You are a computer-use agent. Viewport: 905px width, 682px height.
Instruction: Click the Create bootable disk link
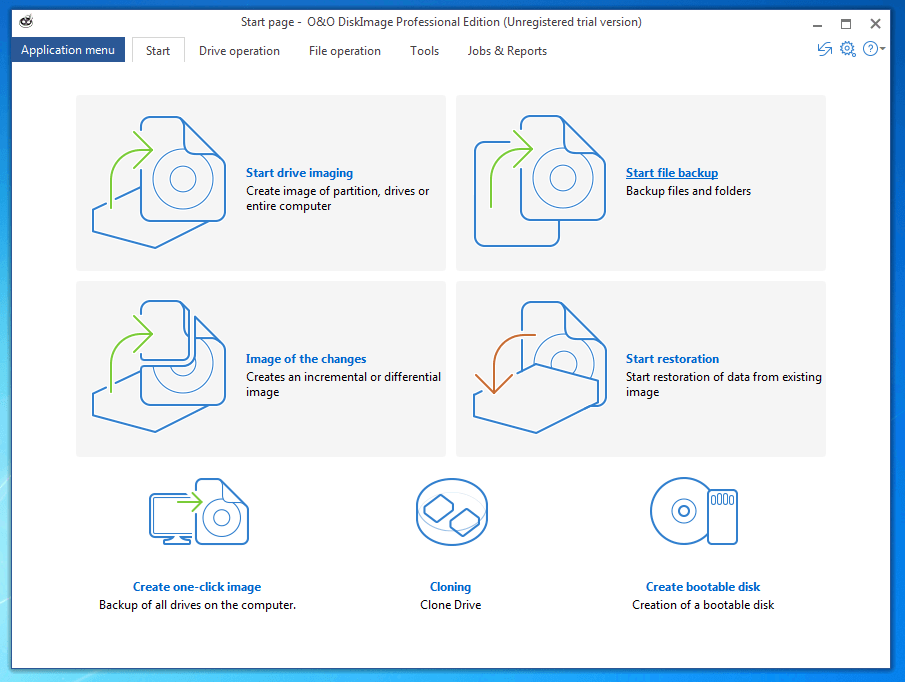703,587
